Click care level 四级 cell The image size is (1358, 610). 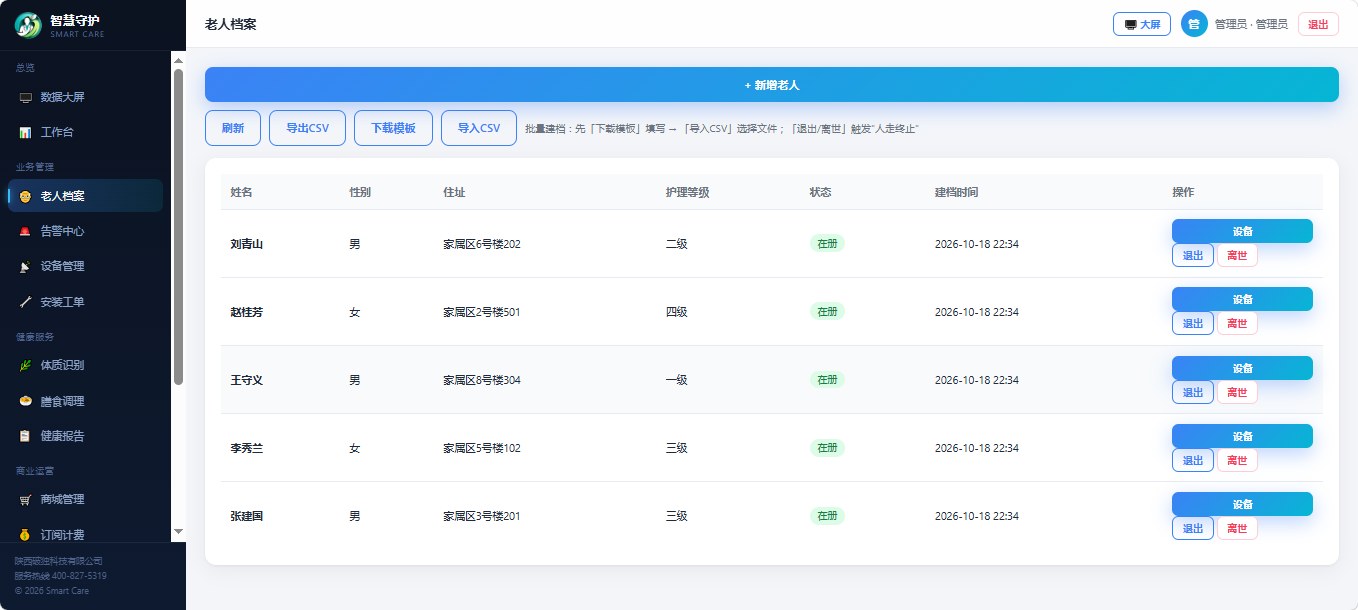pyautogui.click(x=677, y=312)
